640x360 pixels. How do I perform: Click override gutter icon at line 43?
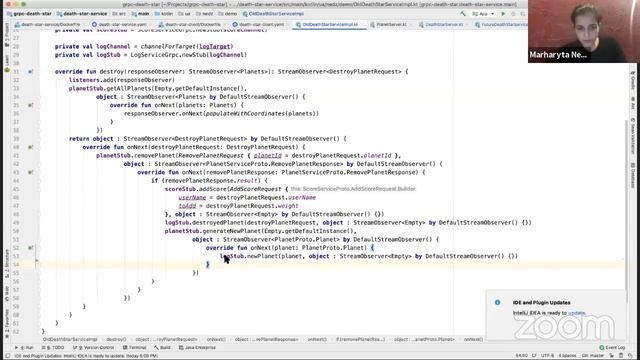click(x=30, y=172)
